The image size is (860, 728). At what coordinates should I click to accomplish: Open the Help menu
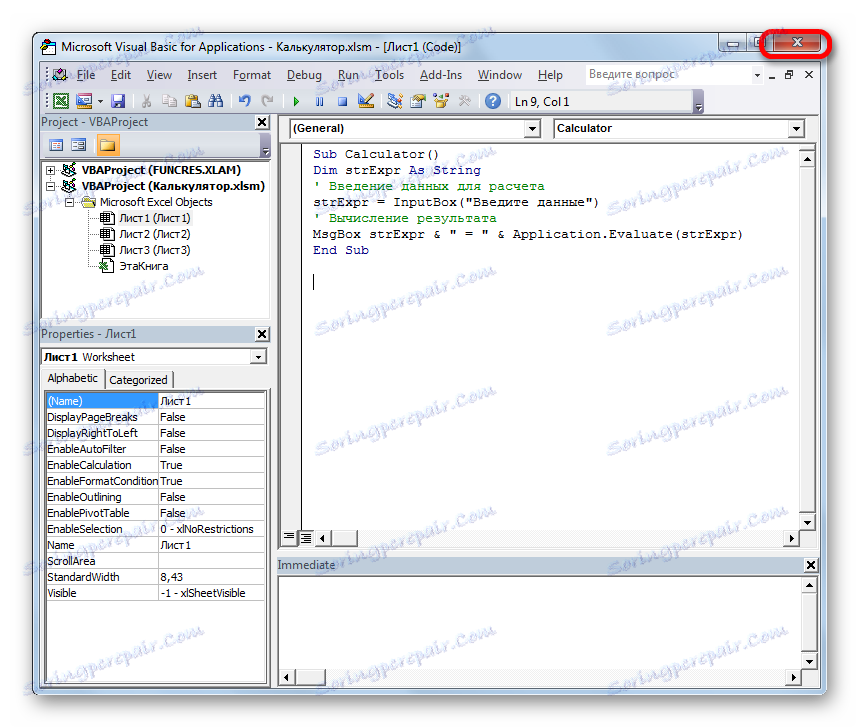click(x=550, y=75)
